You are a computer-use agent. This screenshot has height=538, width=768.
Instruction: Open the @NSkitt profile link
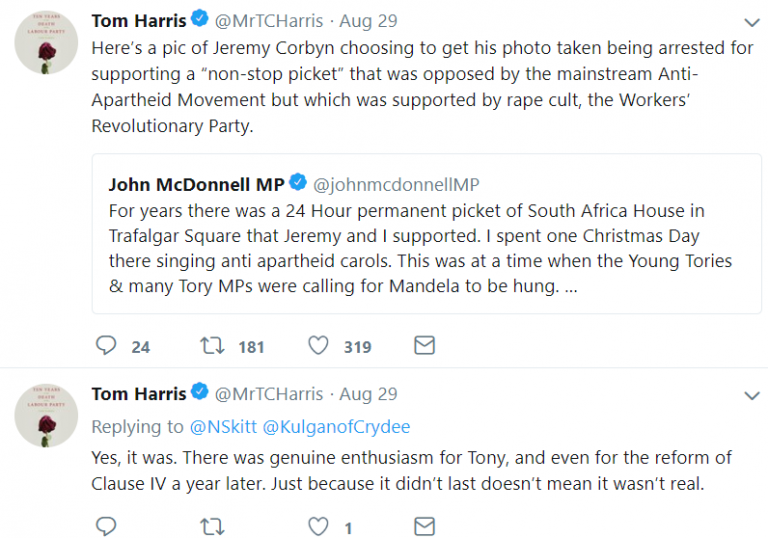[x=223, y=426]
